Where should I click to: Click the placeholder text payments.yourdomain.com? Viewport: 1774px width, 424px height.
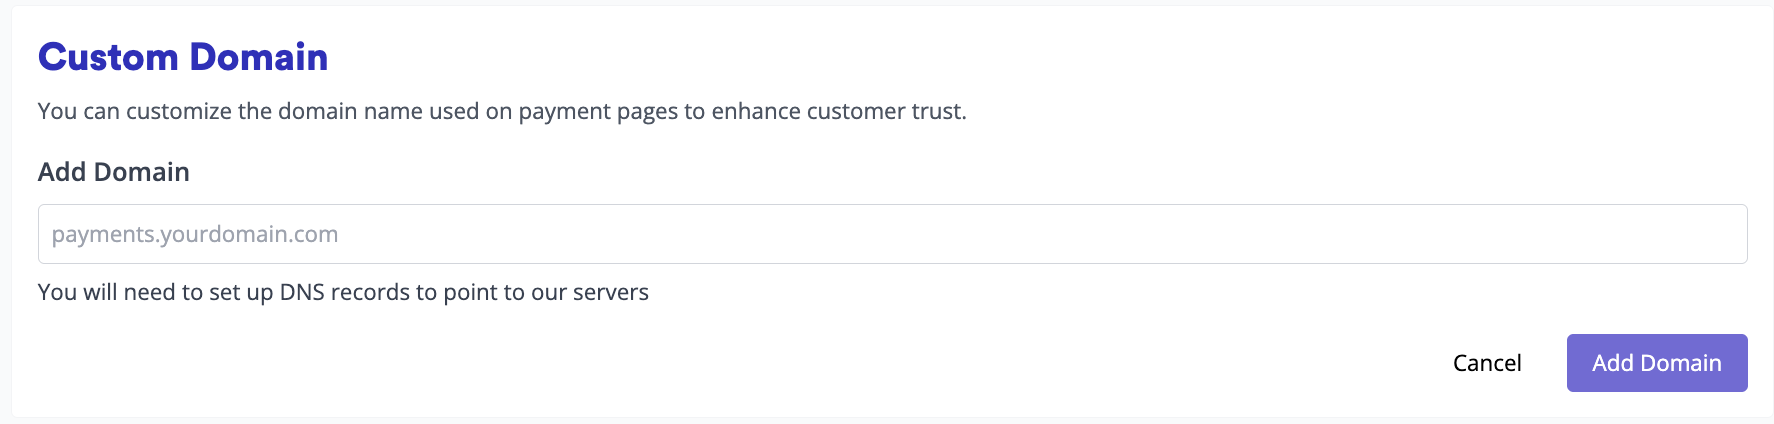pyautogui.click(x=195, y=234)
